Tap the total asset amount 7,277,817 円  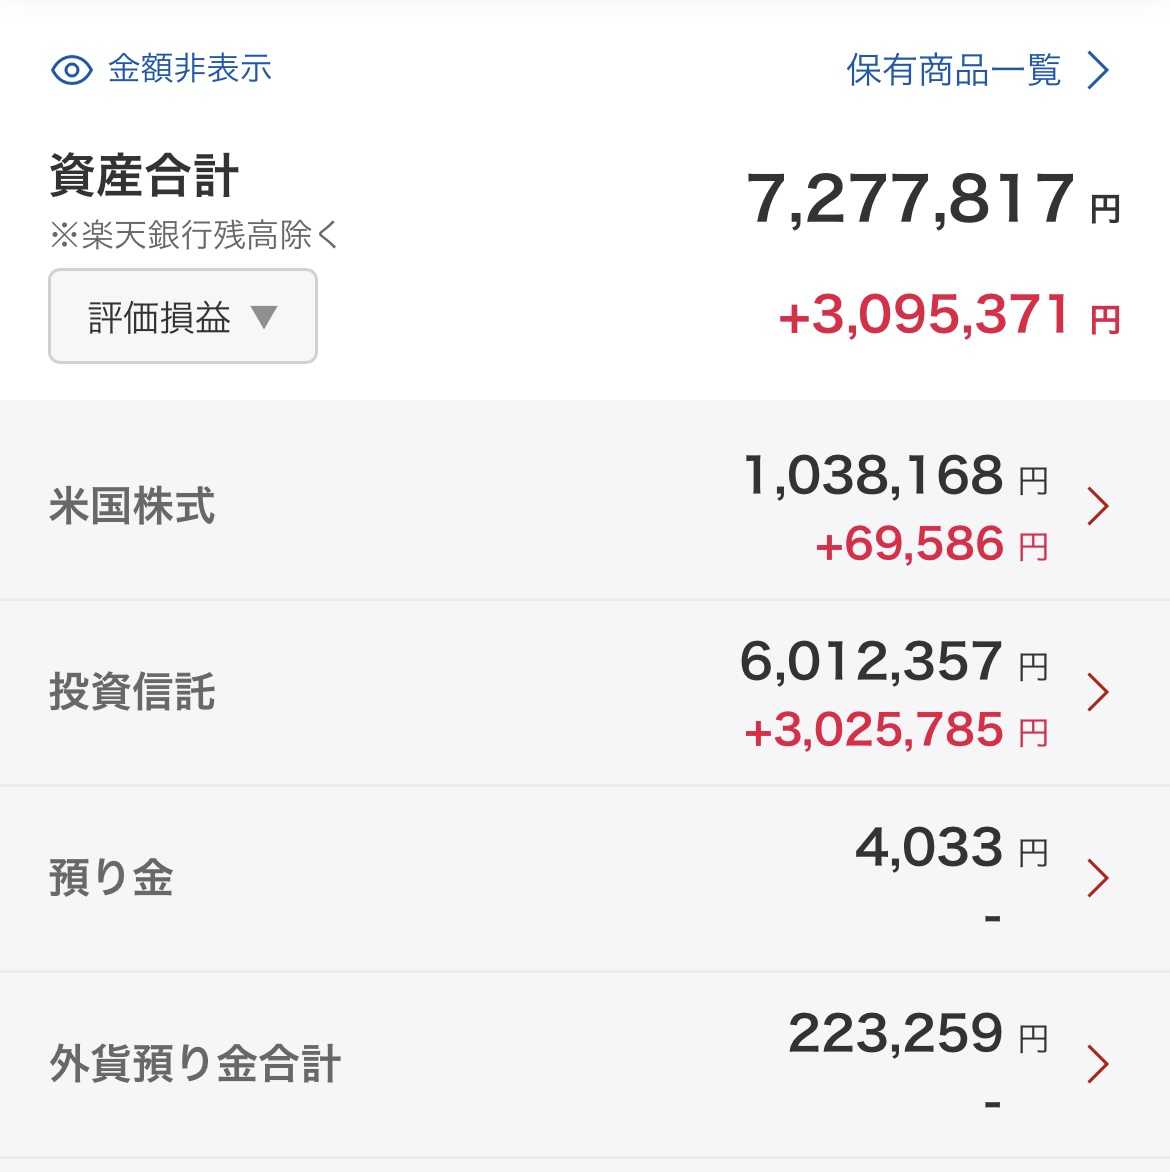932,199
